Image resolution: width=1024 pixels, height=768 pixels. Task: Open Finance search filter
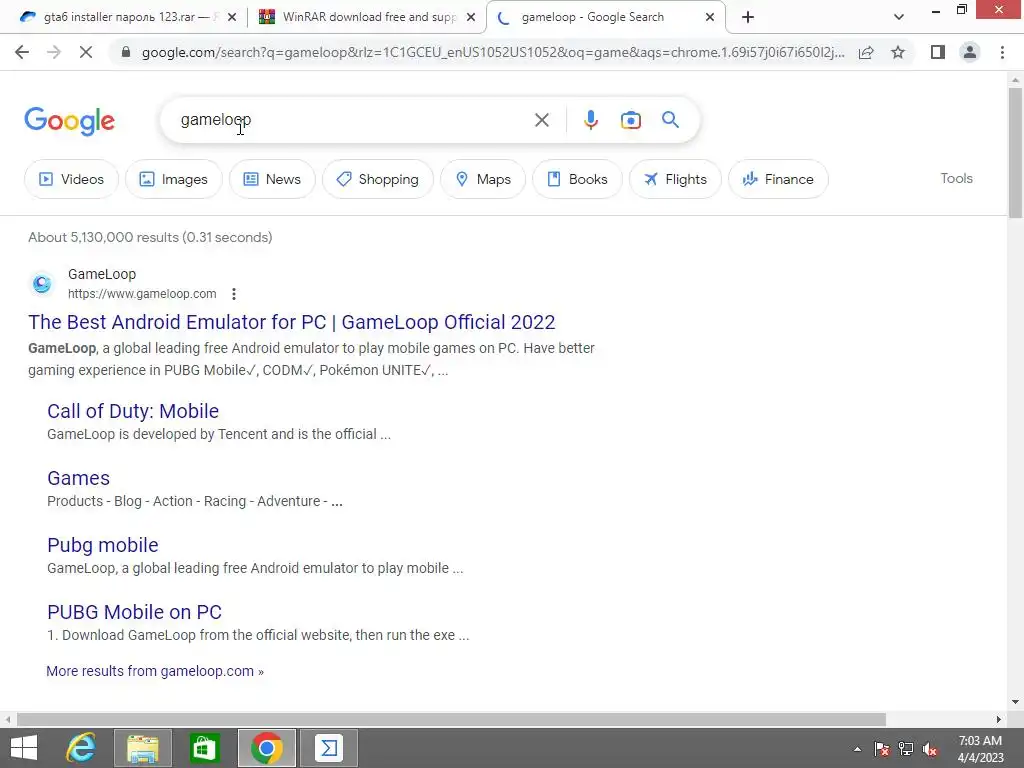click(x=778, y=179)
